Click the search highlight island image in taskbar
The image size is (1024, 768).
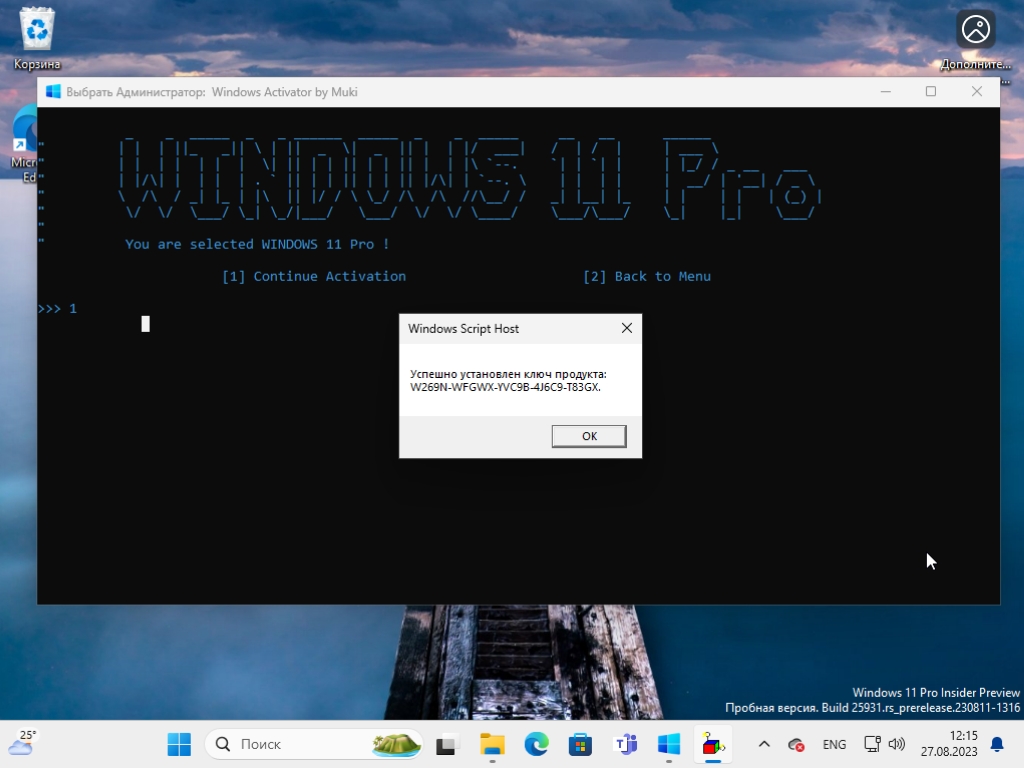pos(396,744)
